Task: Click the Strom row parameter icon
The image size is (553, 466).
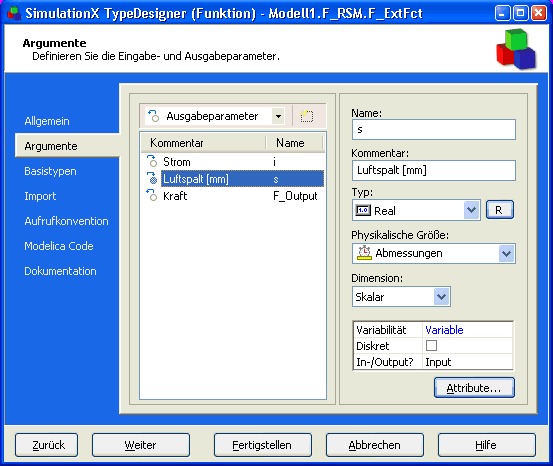Action: click(x=152, y=161)
